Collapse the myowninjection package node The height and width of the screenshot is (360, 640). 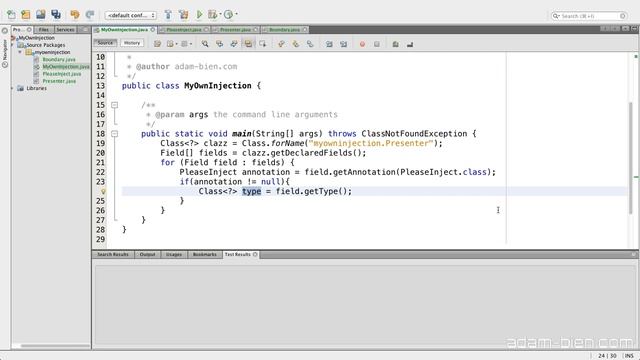20,52
